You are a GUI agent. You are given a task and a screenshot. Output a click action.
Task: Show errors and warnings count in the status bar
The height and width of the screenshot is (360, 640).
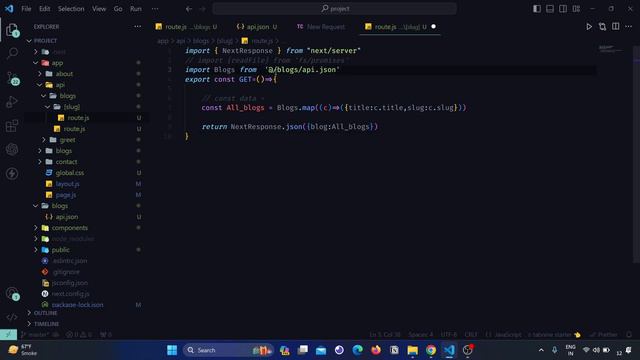79,334
